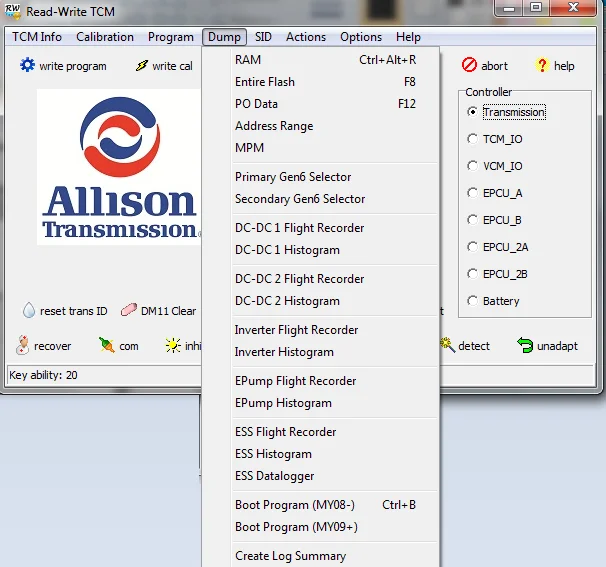Select Address Range dump option
The height and width of the screenshot is (567, 606).
tap(321, 126)
